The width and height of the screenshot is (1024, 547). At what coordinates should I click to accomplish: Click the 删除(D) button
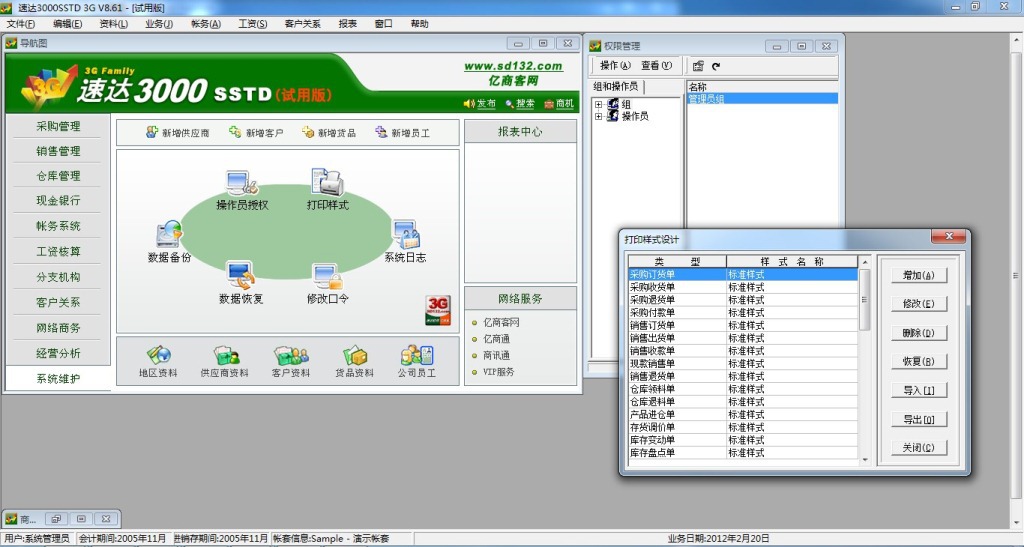click(918, 333)
